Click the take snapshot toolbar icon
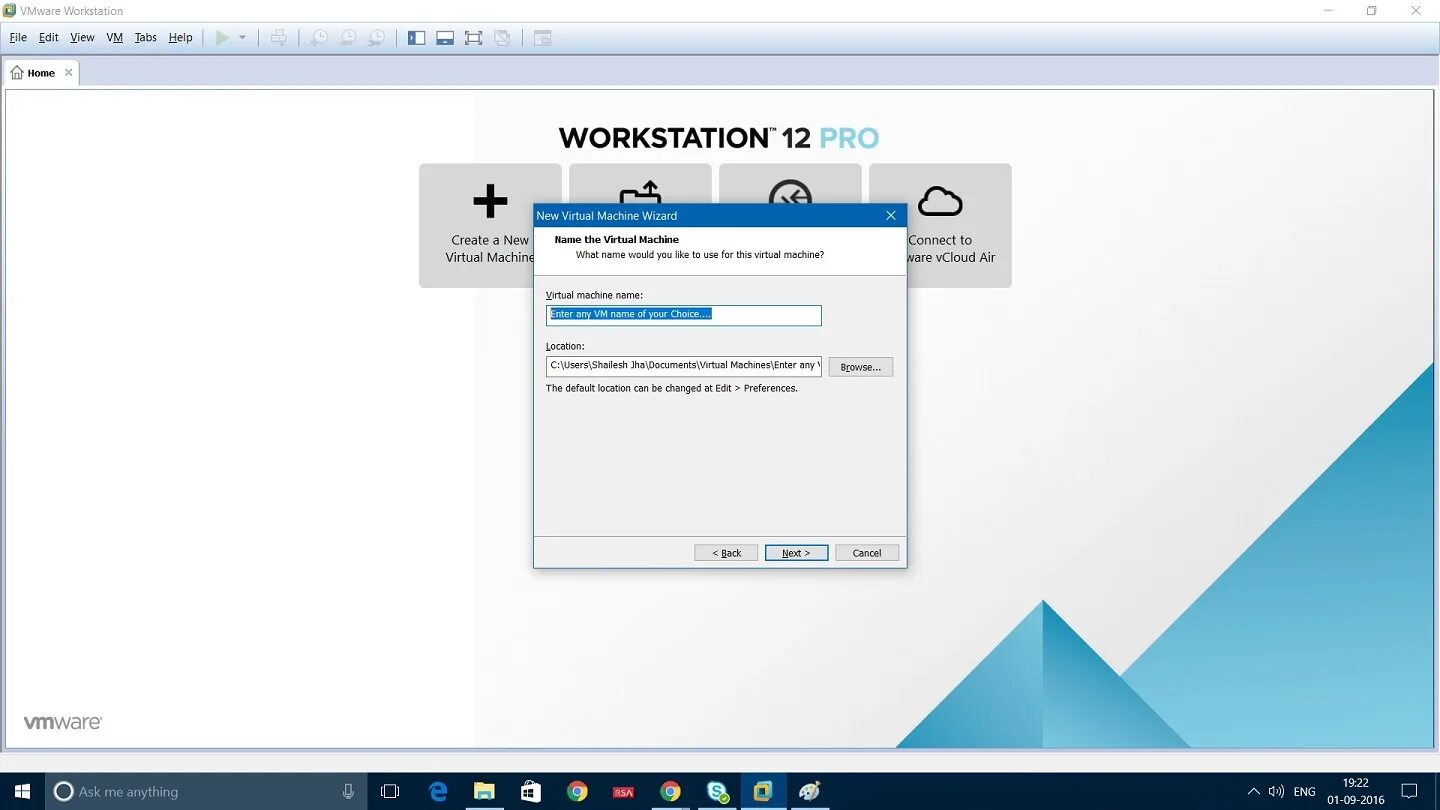This screenshot has width=1440, height=810. (319, 38)
